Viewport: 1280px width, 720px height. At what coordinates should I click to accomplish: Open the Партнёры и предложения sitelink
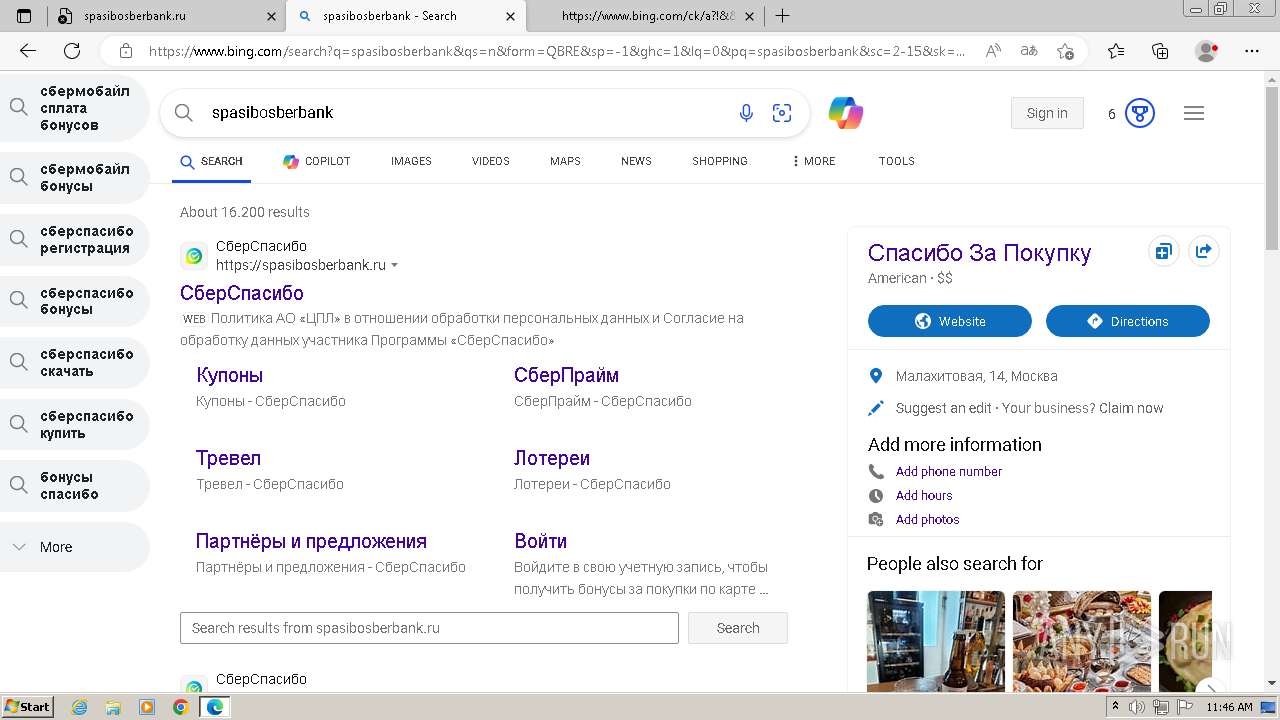tap(311, 541)
